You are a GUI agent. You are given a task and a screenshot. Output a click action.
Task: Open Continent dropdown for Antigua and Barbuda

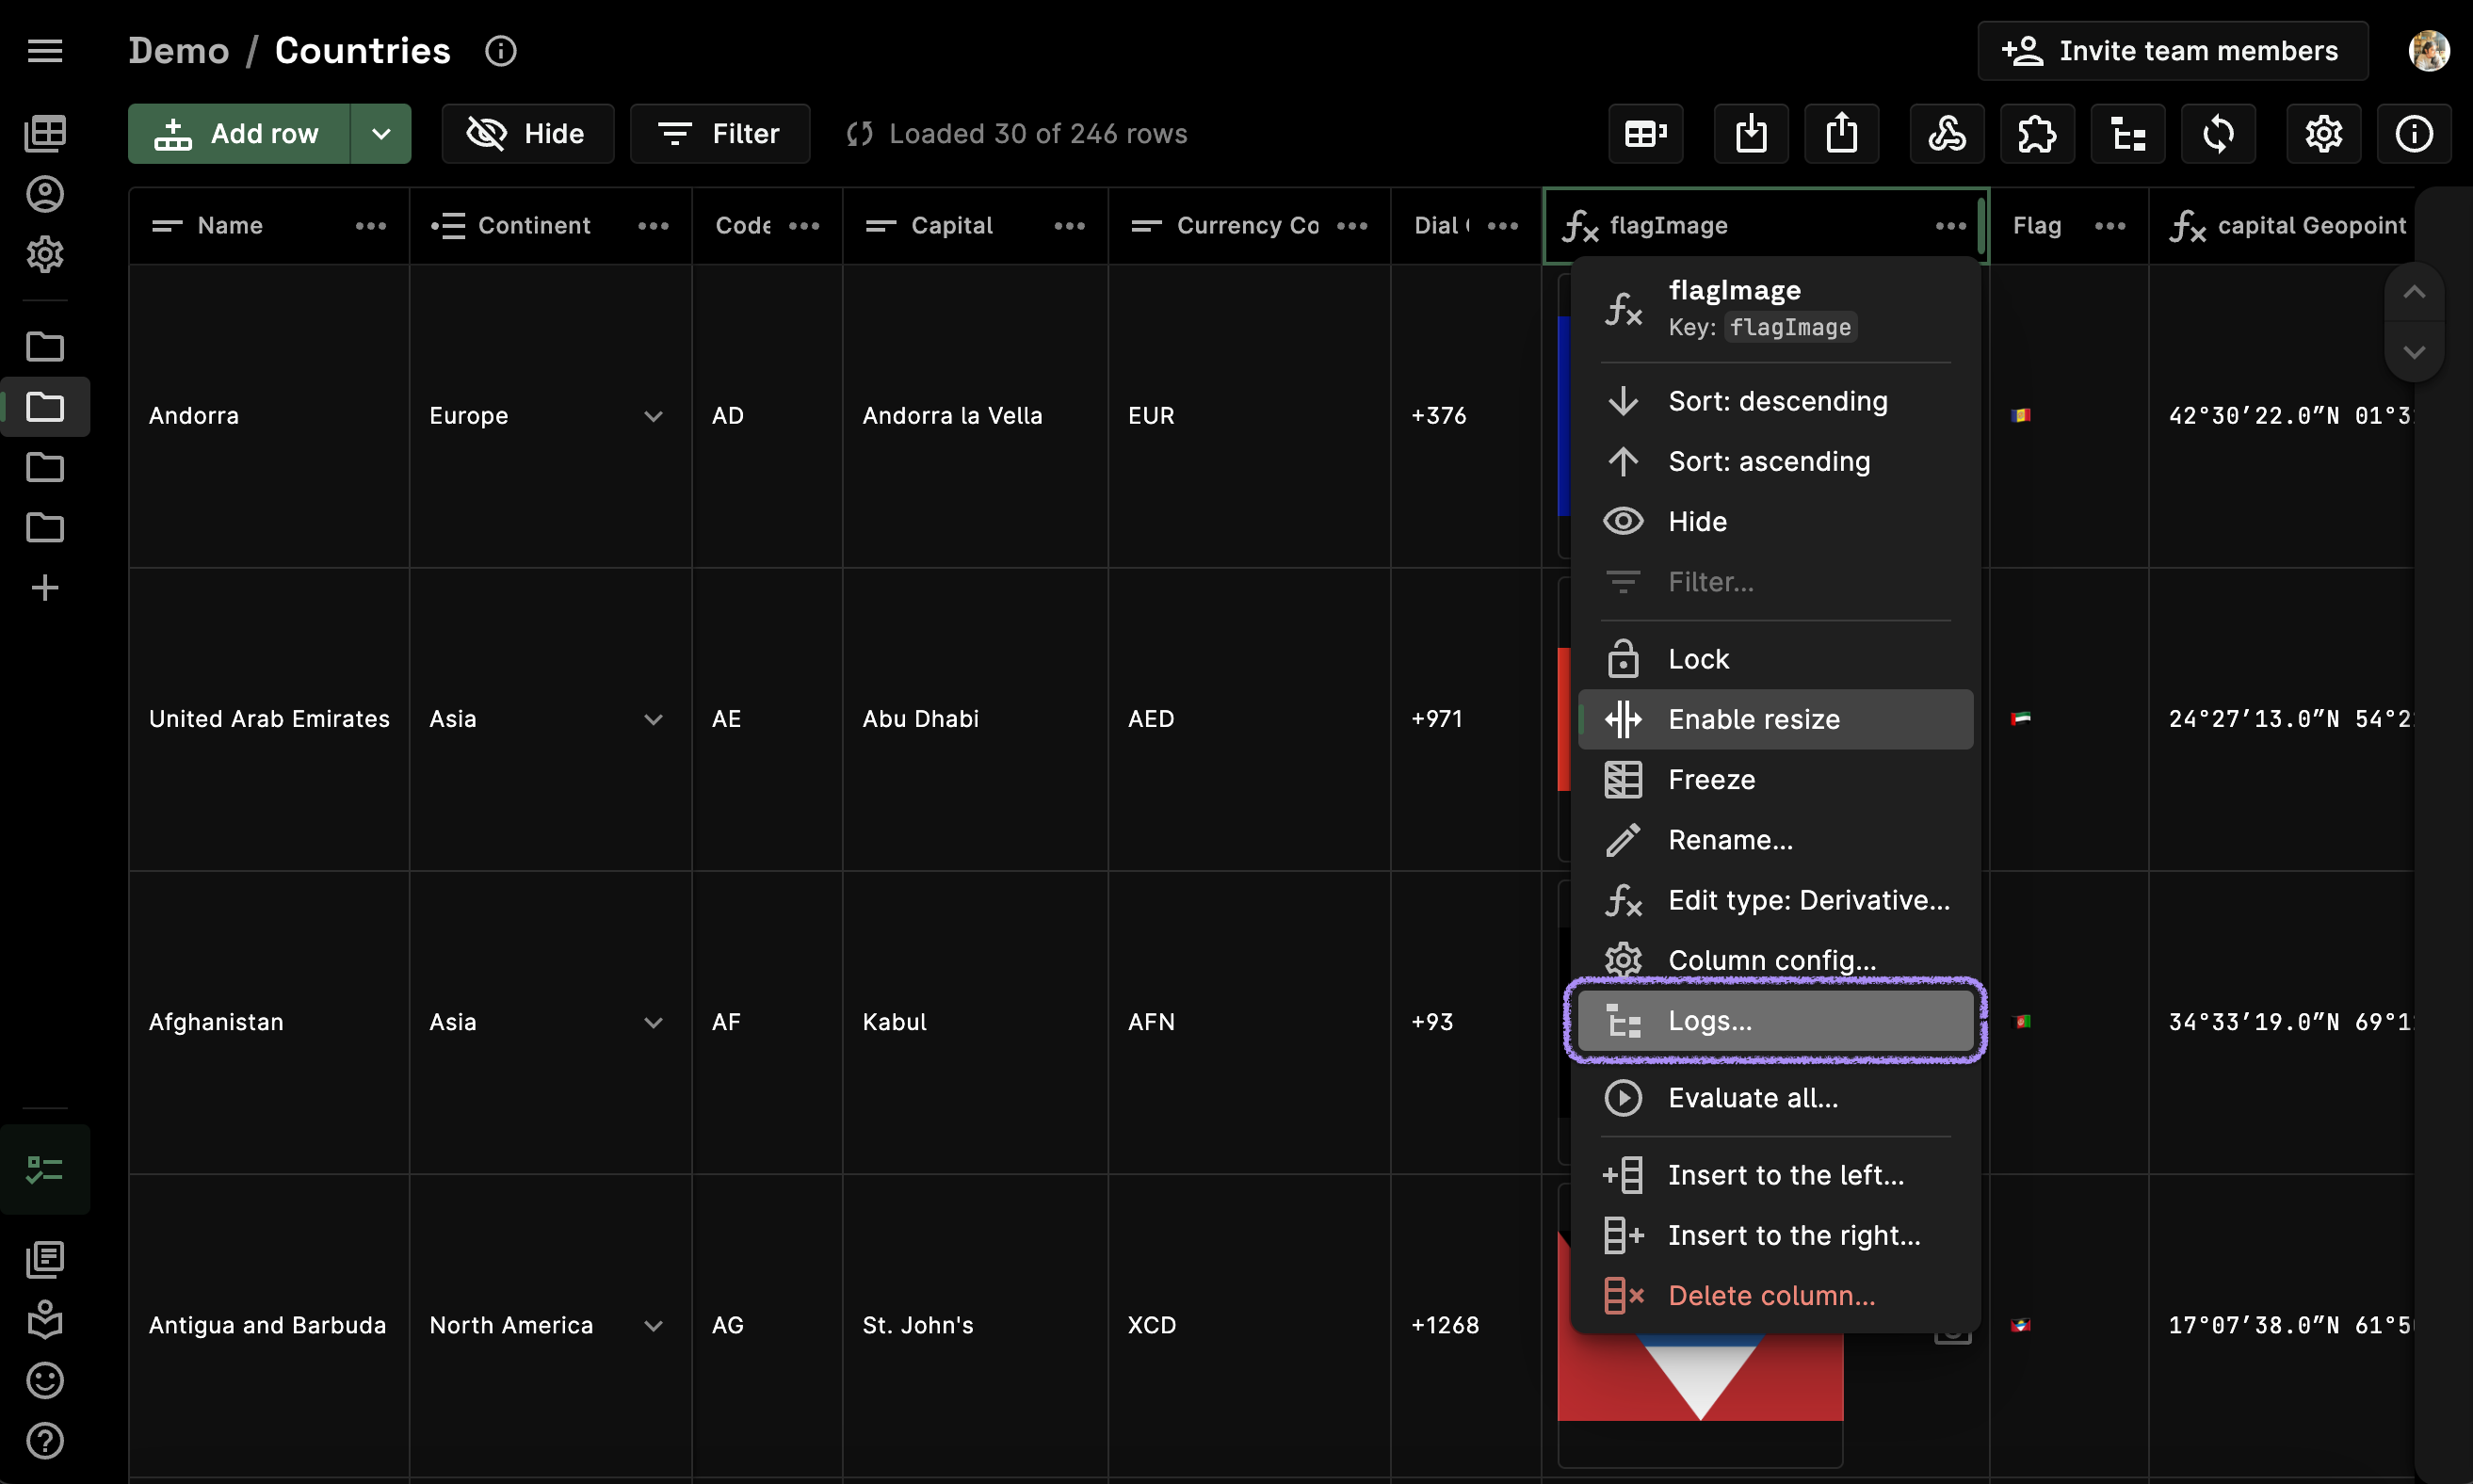click(653, 1325)
